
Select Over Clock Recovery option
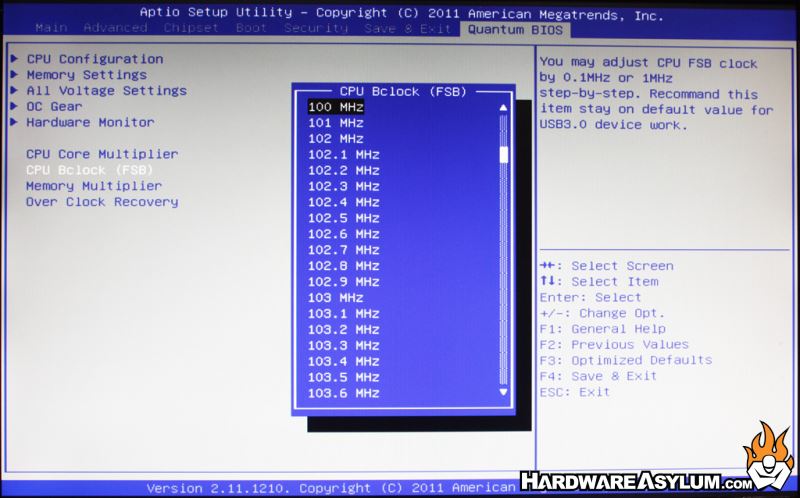click(102, 202)
